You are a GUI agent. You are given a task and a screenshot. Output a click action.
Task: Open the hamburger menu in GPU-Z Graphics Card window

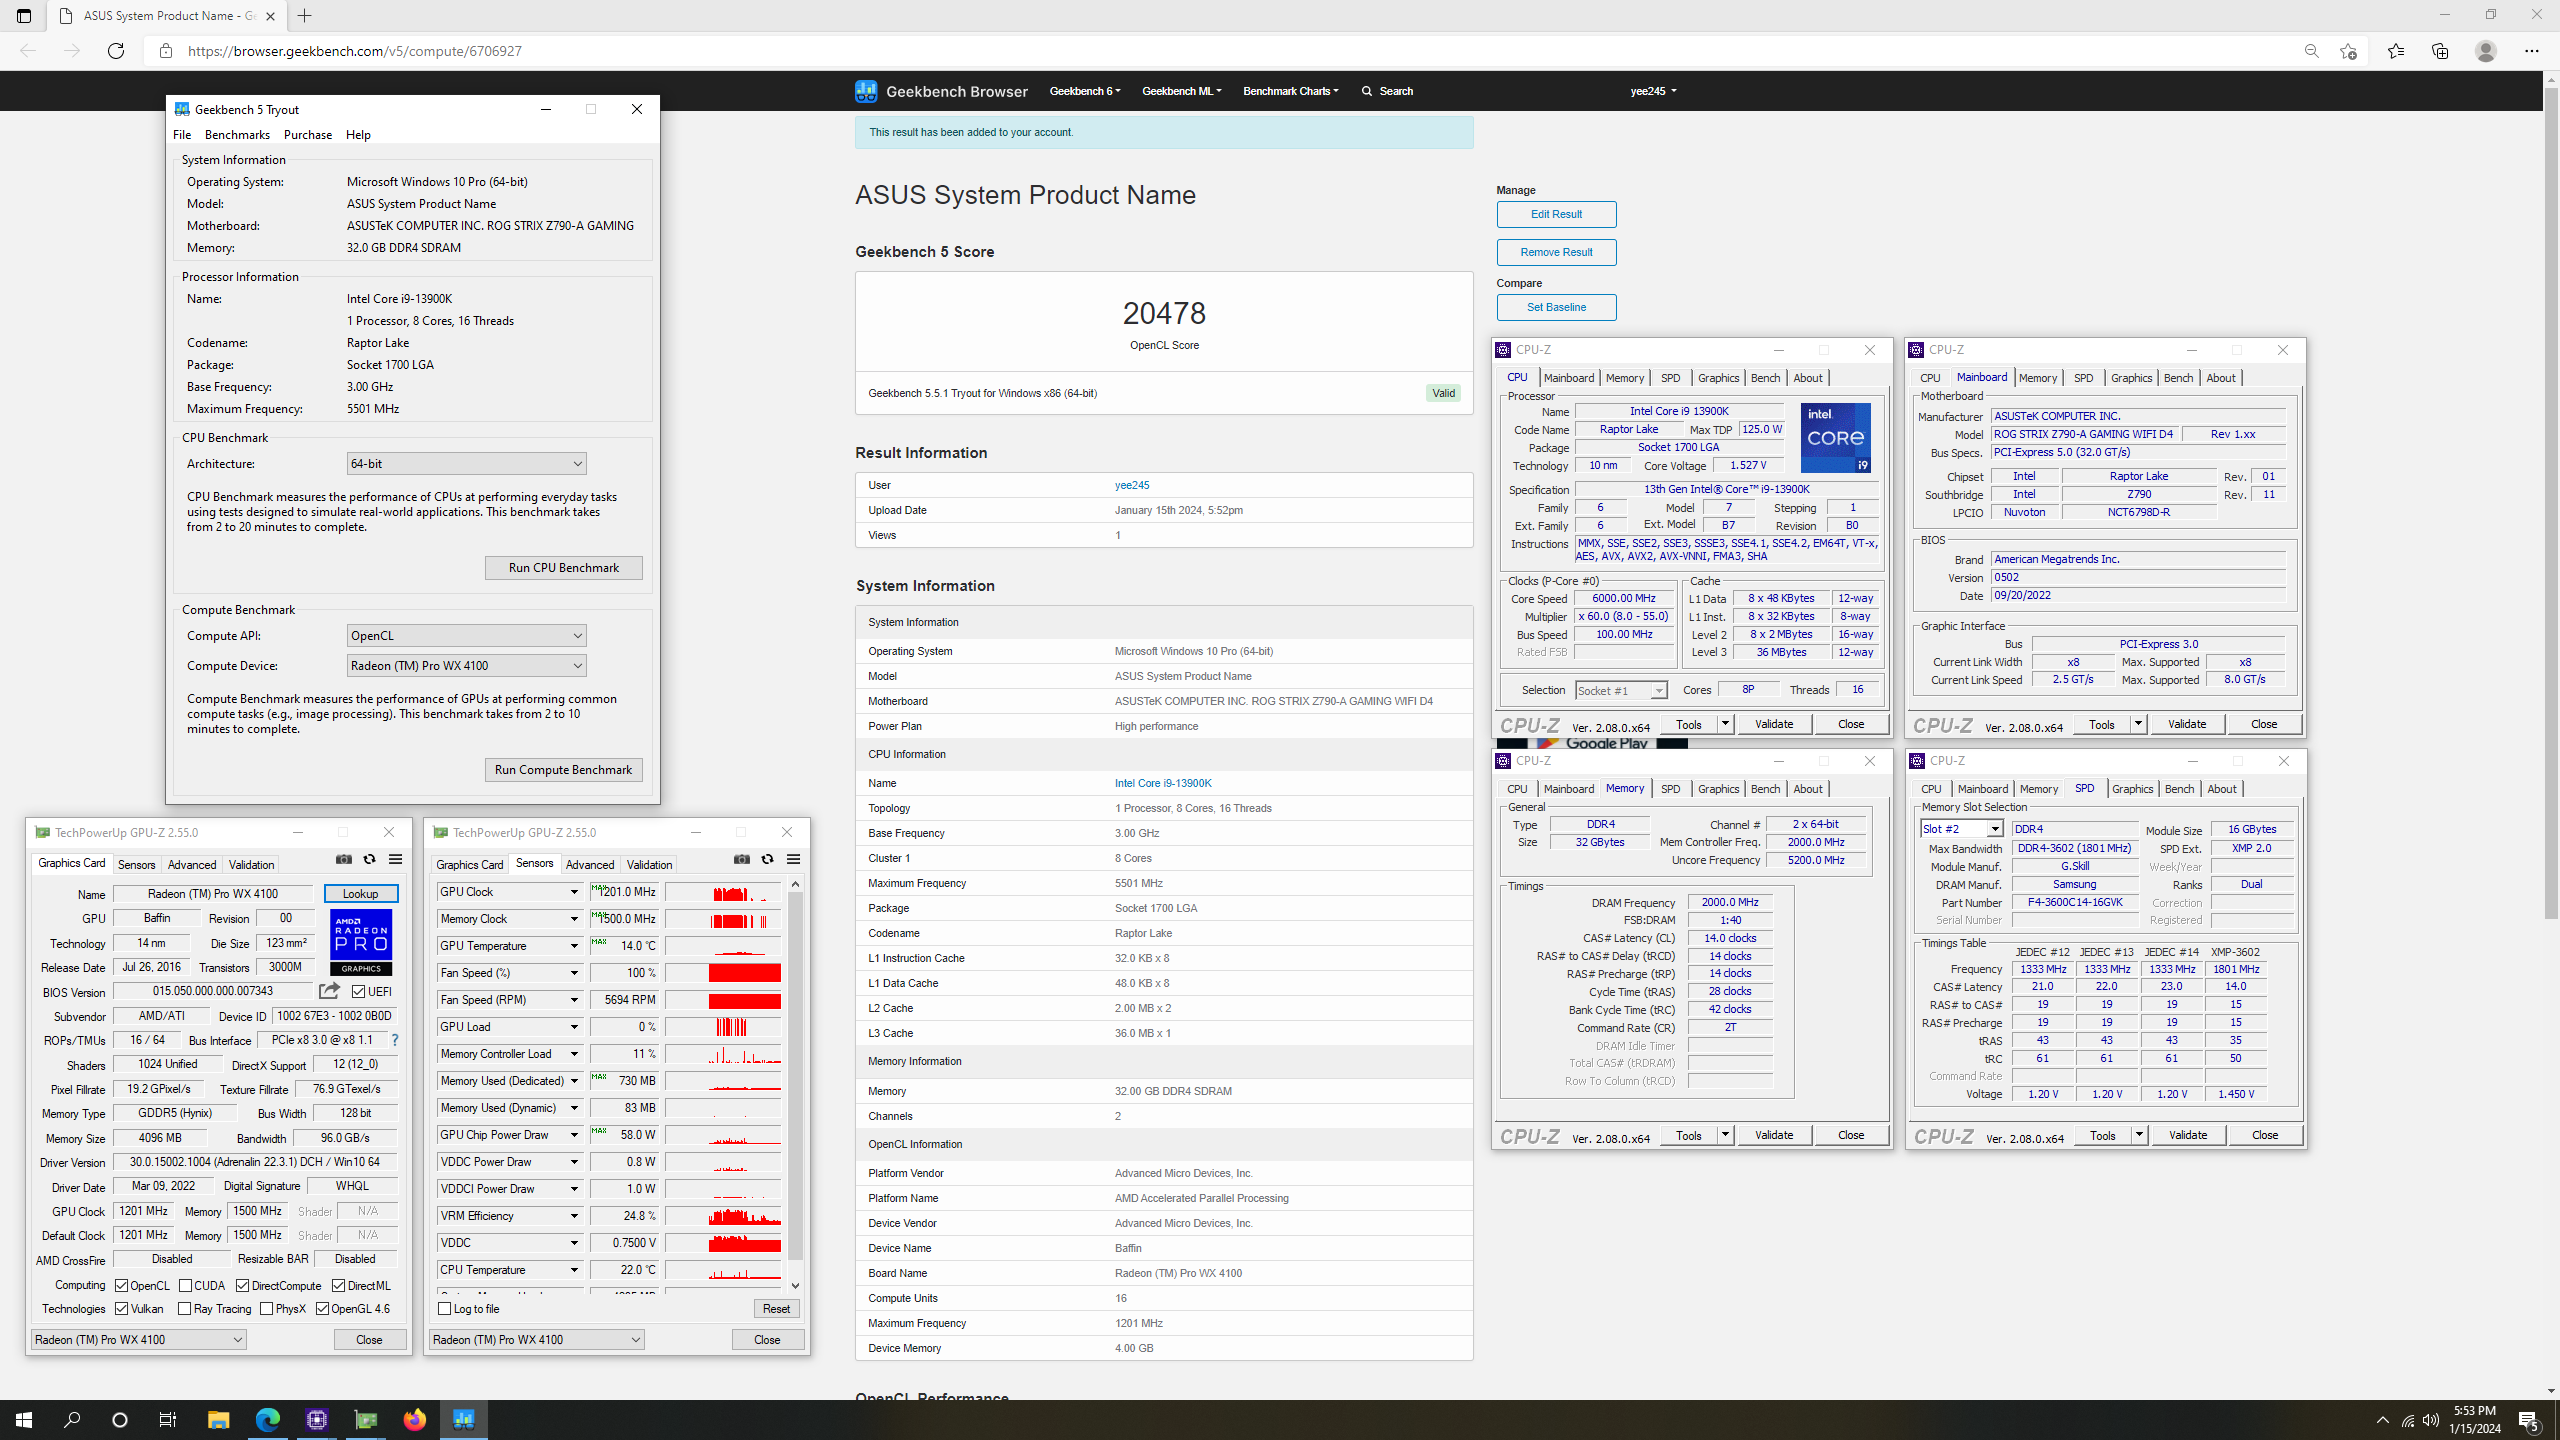pos(396,859)
